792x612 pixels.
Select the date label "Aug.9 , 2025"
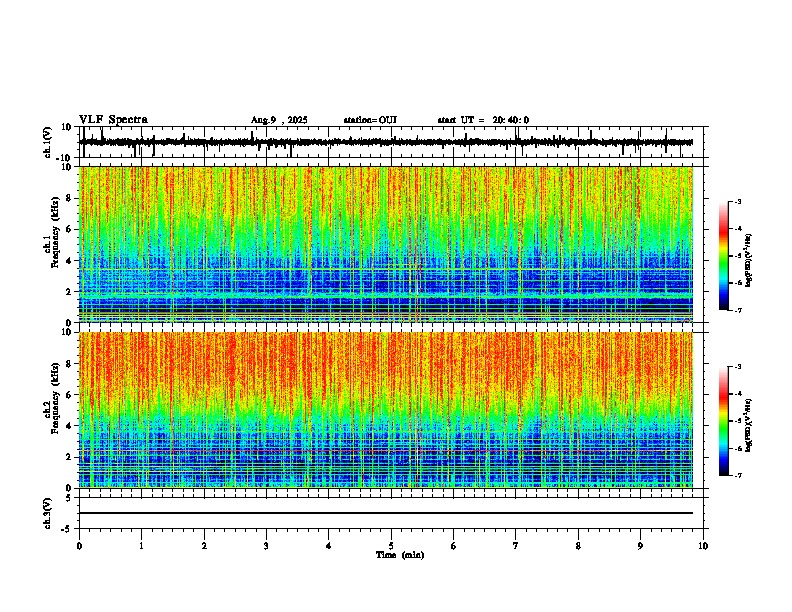(x=279, y=120)
